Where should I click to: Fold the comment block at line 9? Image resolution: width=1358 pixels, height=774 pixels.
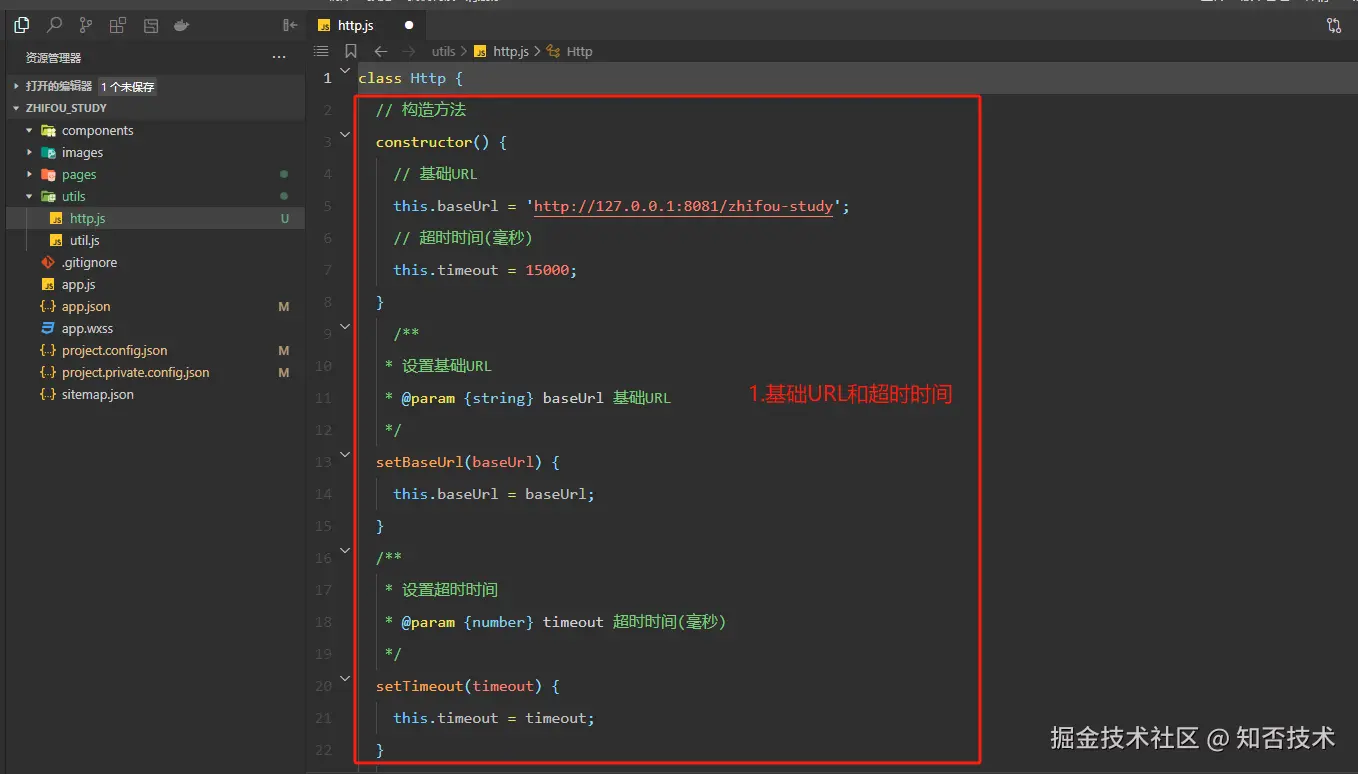tap(346, 326)
